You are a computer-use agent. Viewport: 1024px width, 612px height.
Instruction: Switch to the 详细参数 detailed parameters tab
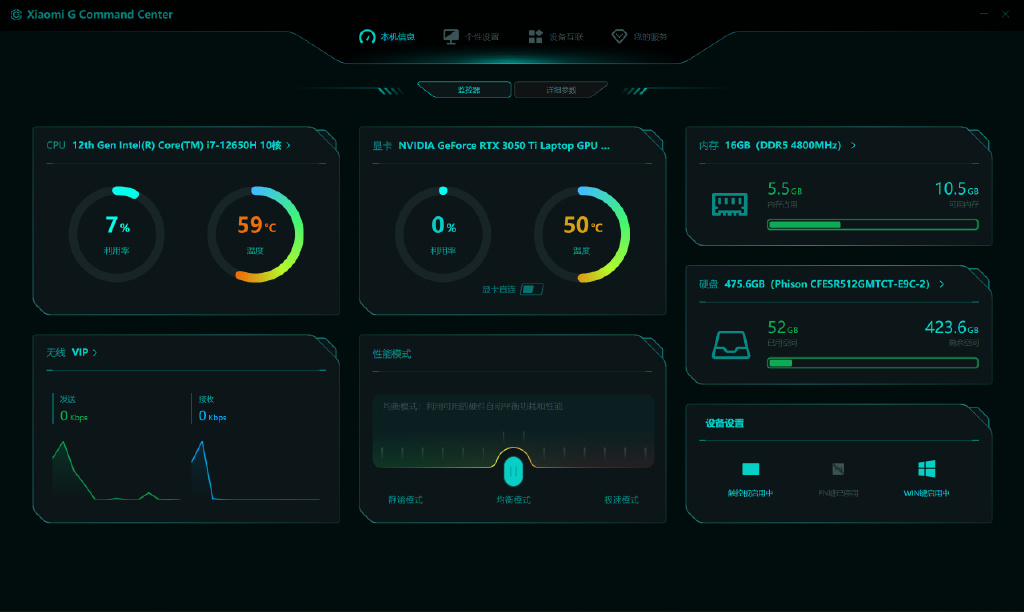[x=561, y=89]
